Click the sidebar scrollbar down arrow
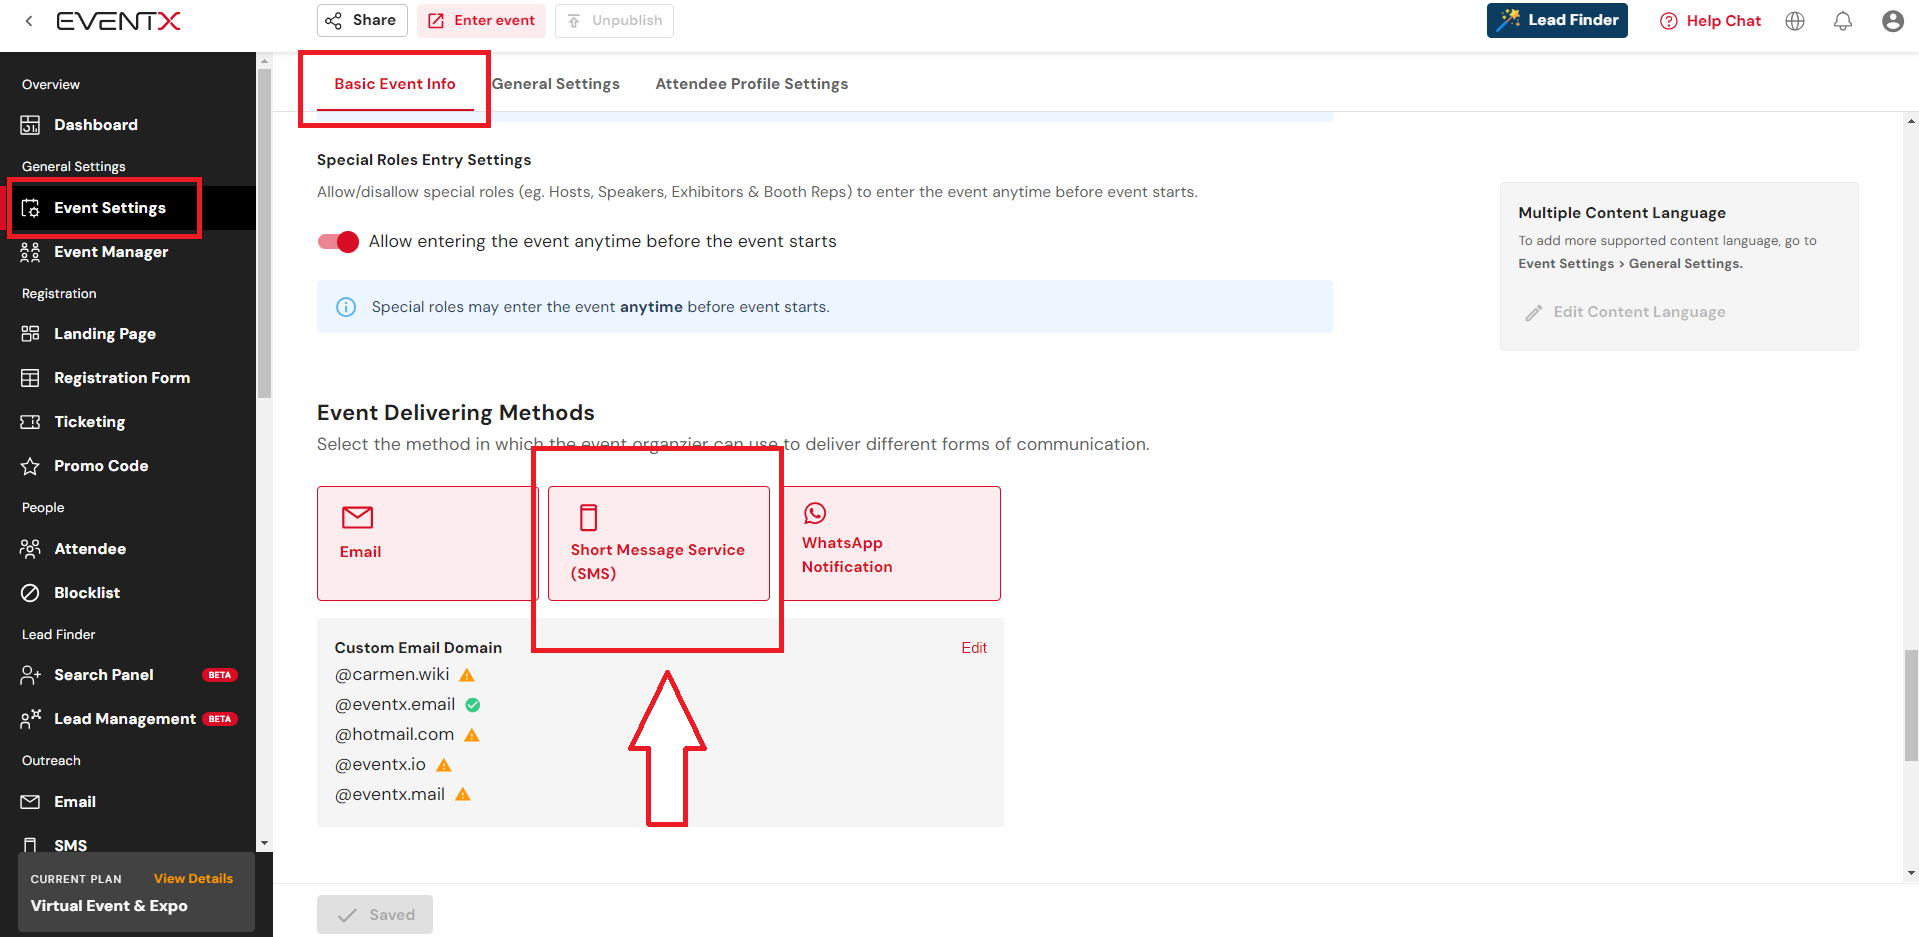 [265, 843]
